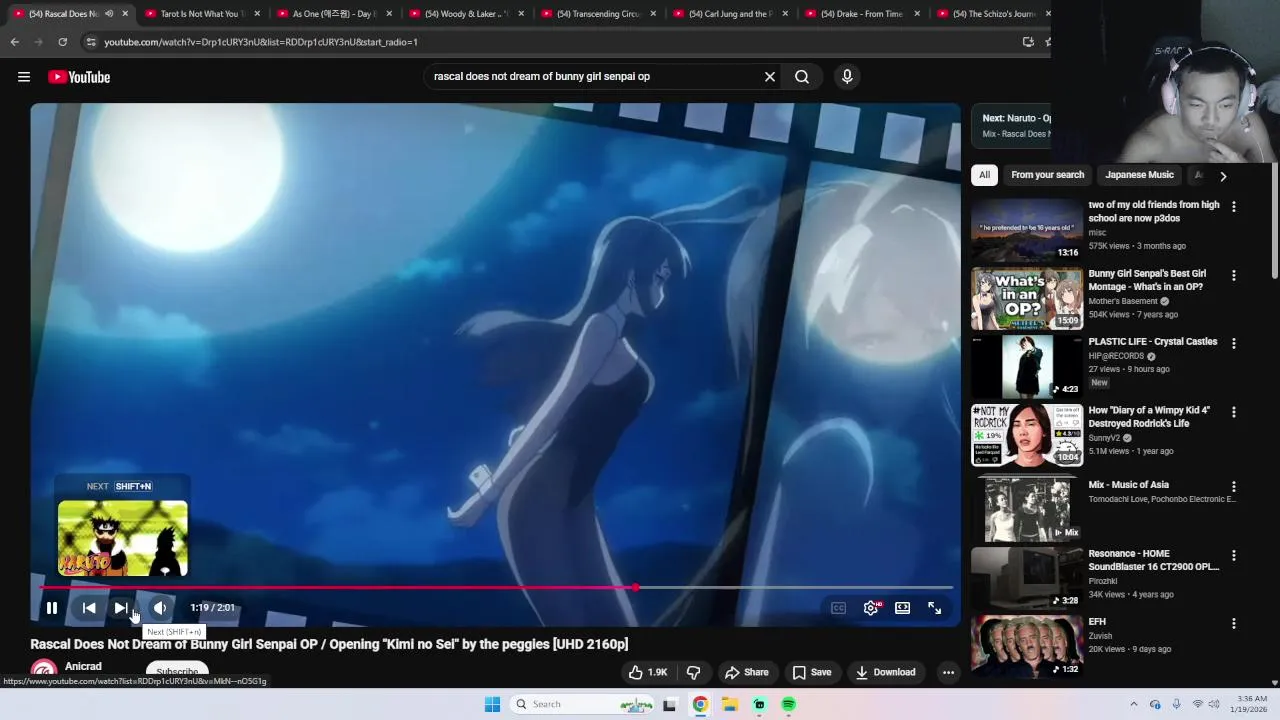
Task: Open Task View on the taskbar
Action: 669,704
